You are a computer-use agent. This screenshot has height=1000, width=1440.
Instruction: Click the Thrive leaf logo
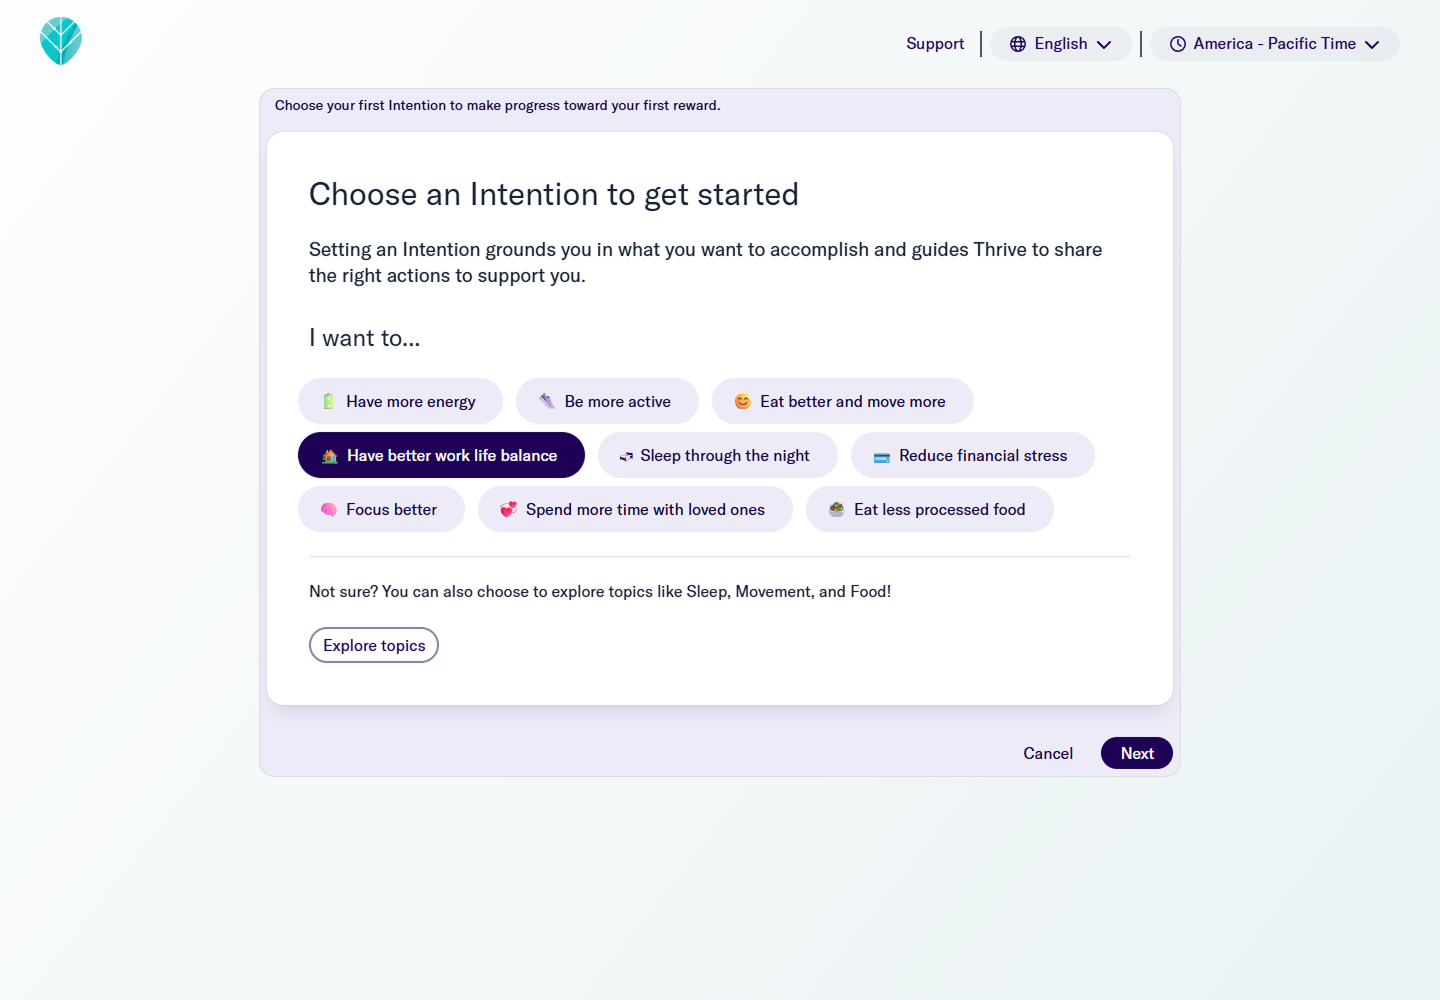[60, 41]
